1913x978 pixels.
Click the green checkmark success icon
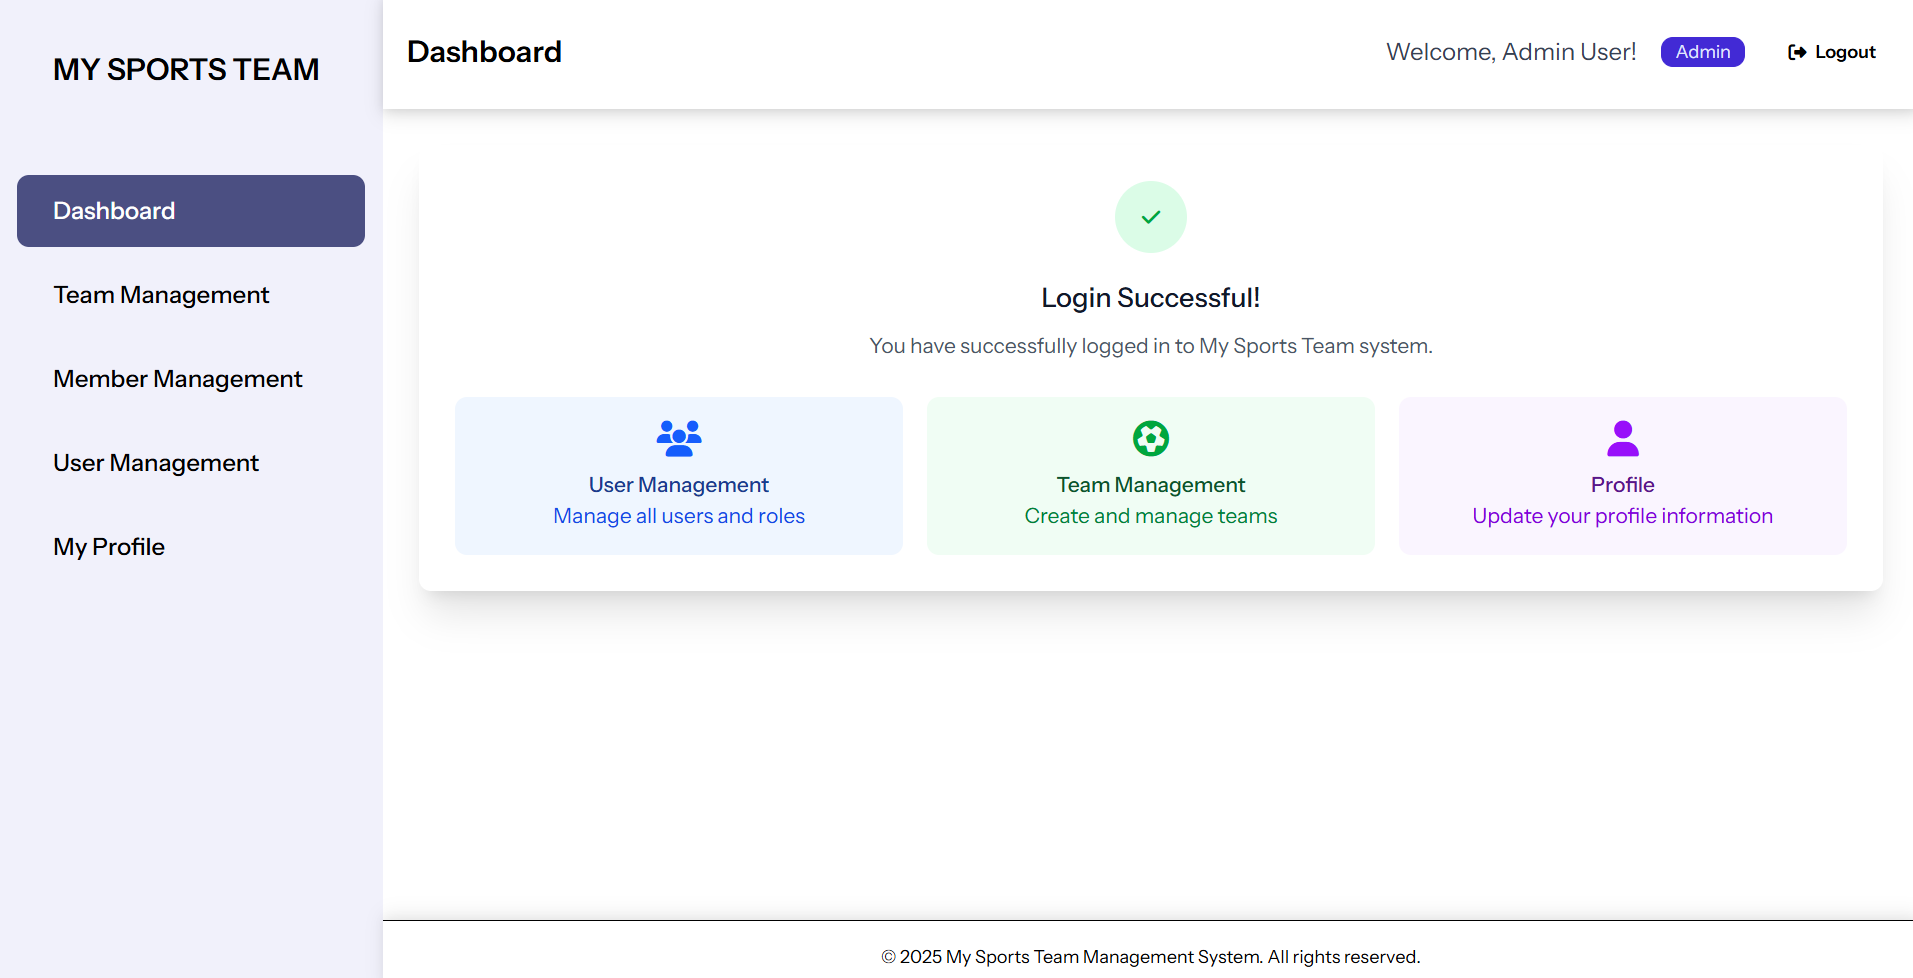coord(1150,216)
